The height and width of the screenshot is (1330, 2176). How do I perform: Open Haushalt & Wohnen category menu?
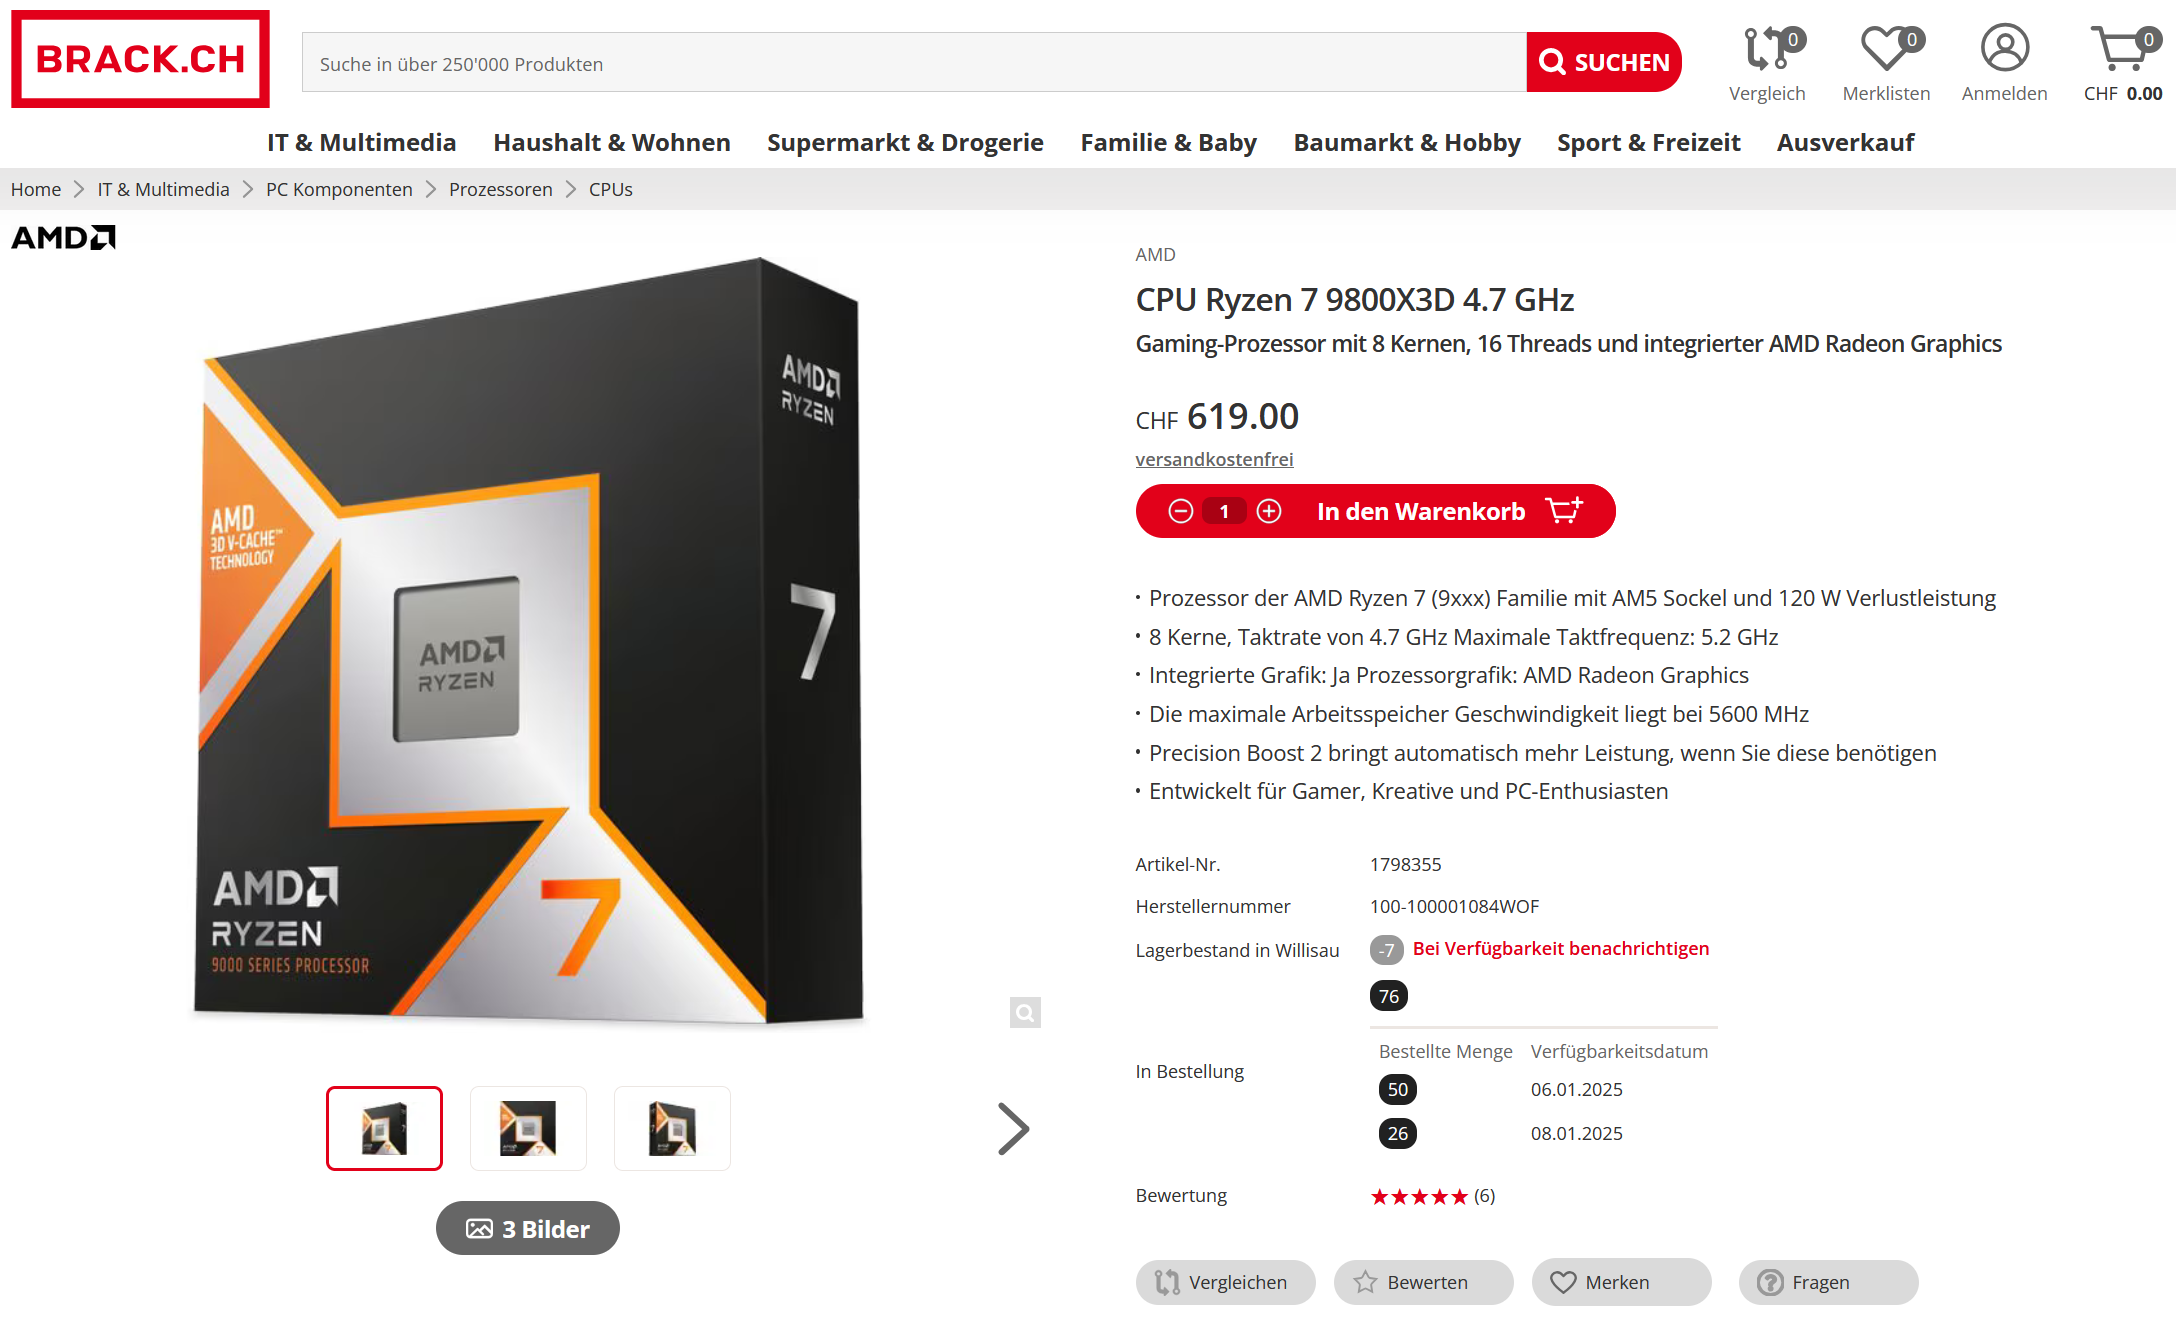click(612, 142)
